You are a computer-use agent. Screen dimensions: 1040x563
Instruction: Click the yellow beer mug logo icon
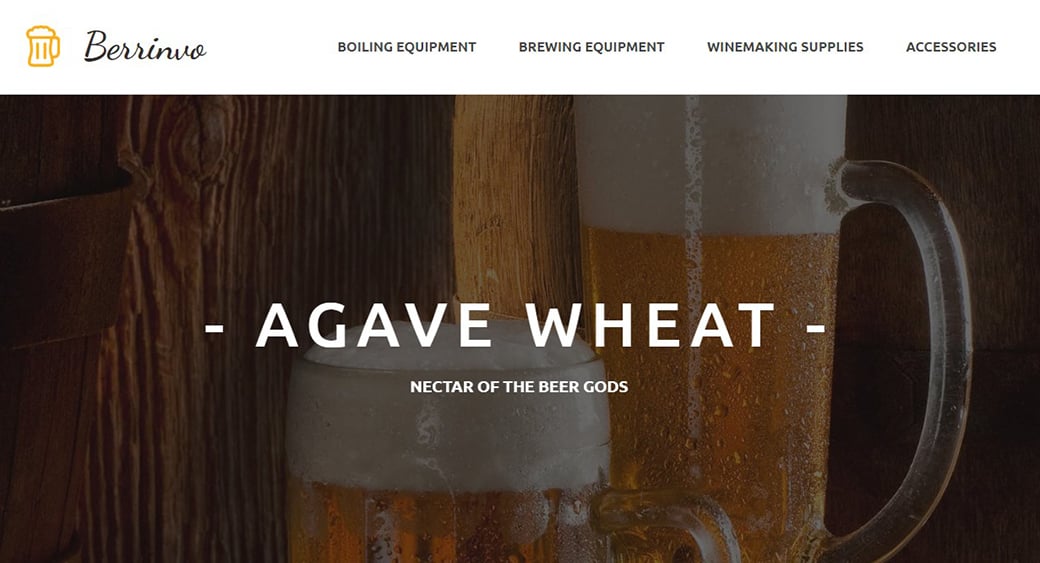tap(43, 46)
